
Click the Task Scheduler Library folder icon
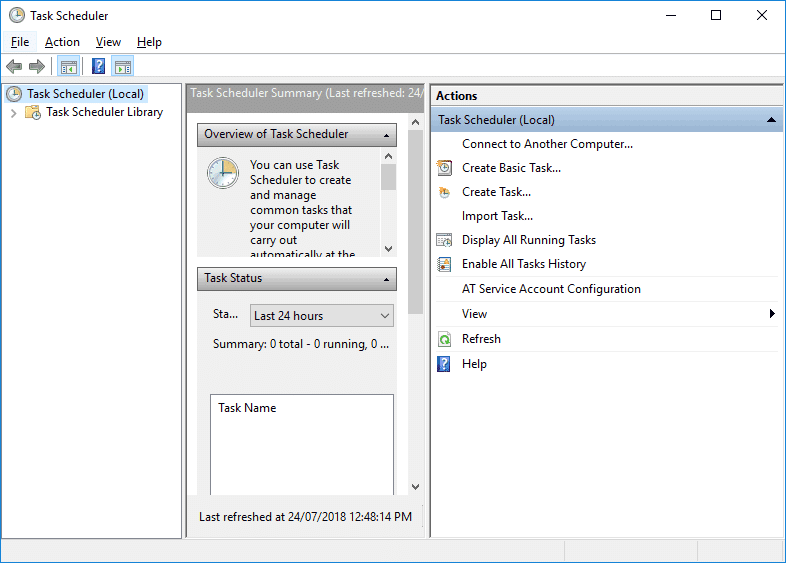(x=33, y=112)
